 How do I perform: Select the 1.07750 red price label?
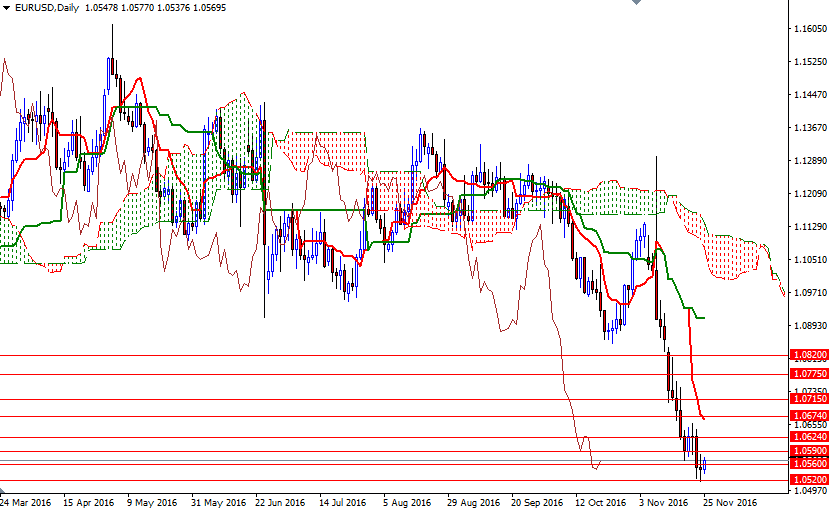coord(808,374)
